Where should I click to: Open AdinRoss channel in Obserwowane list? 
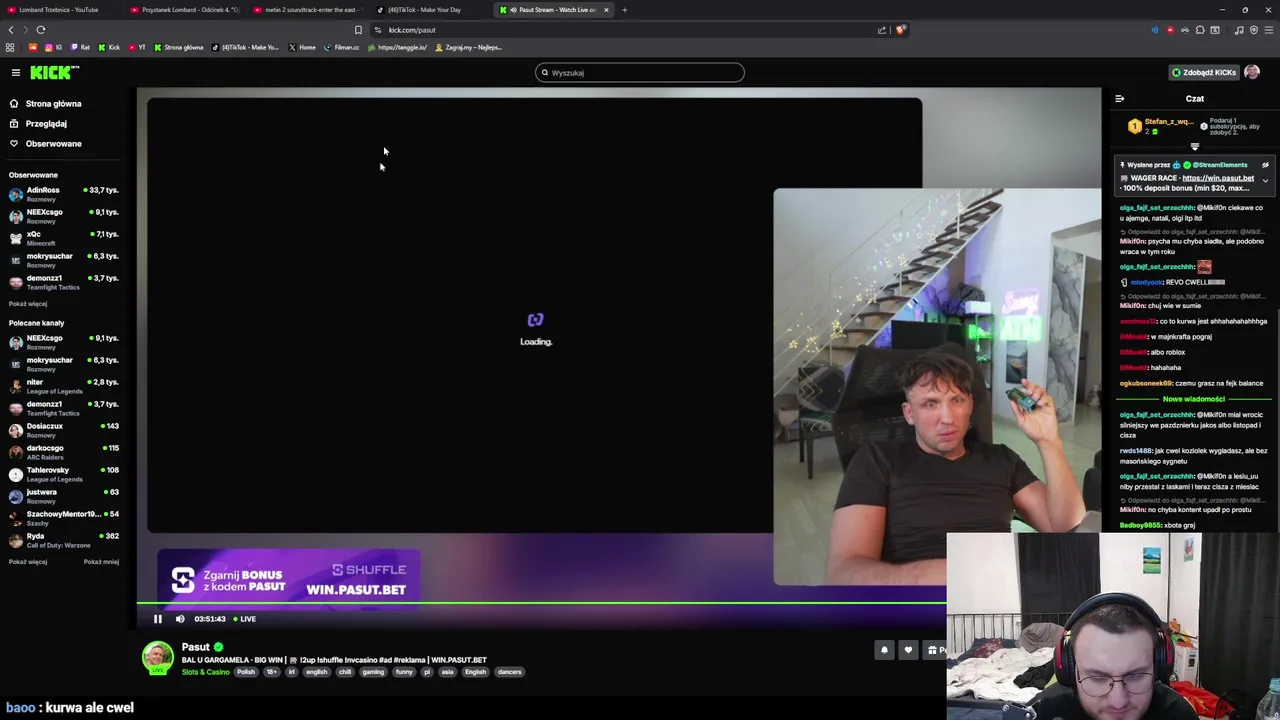click(x=64, y=194)
